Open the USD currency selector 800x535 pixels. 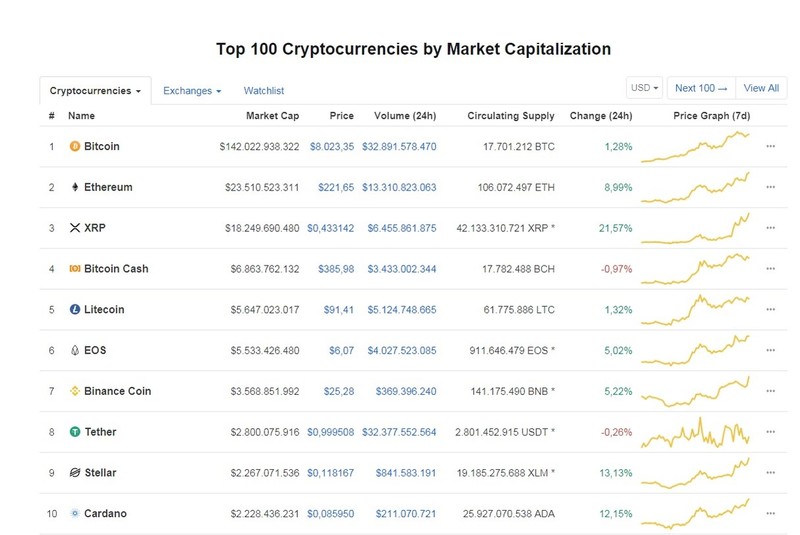click(x=644, y=88)
